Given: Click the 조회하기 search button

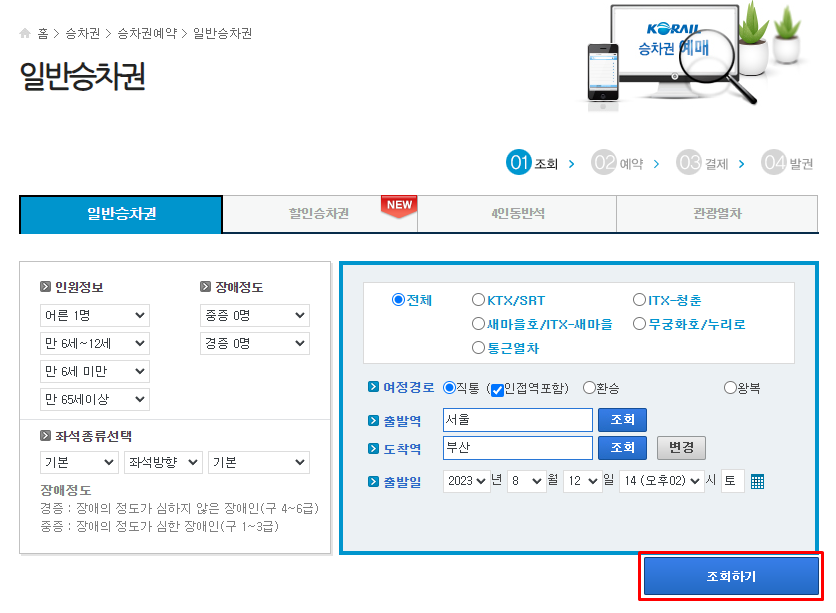Looking at the screenshot, I should click(731, 576).
